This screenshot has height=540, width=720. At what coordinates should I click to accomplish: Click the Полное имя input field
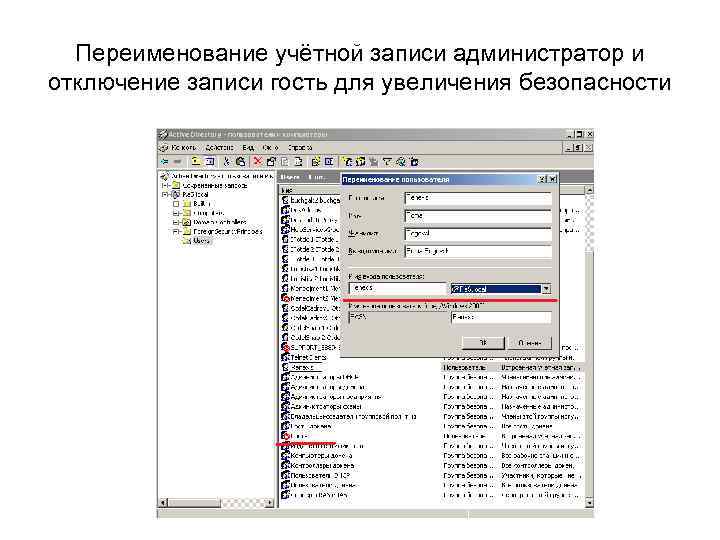(478, 198)
